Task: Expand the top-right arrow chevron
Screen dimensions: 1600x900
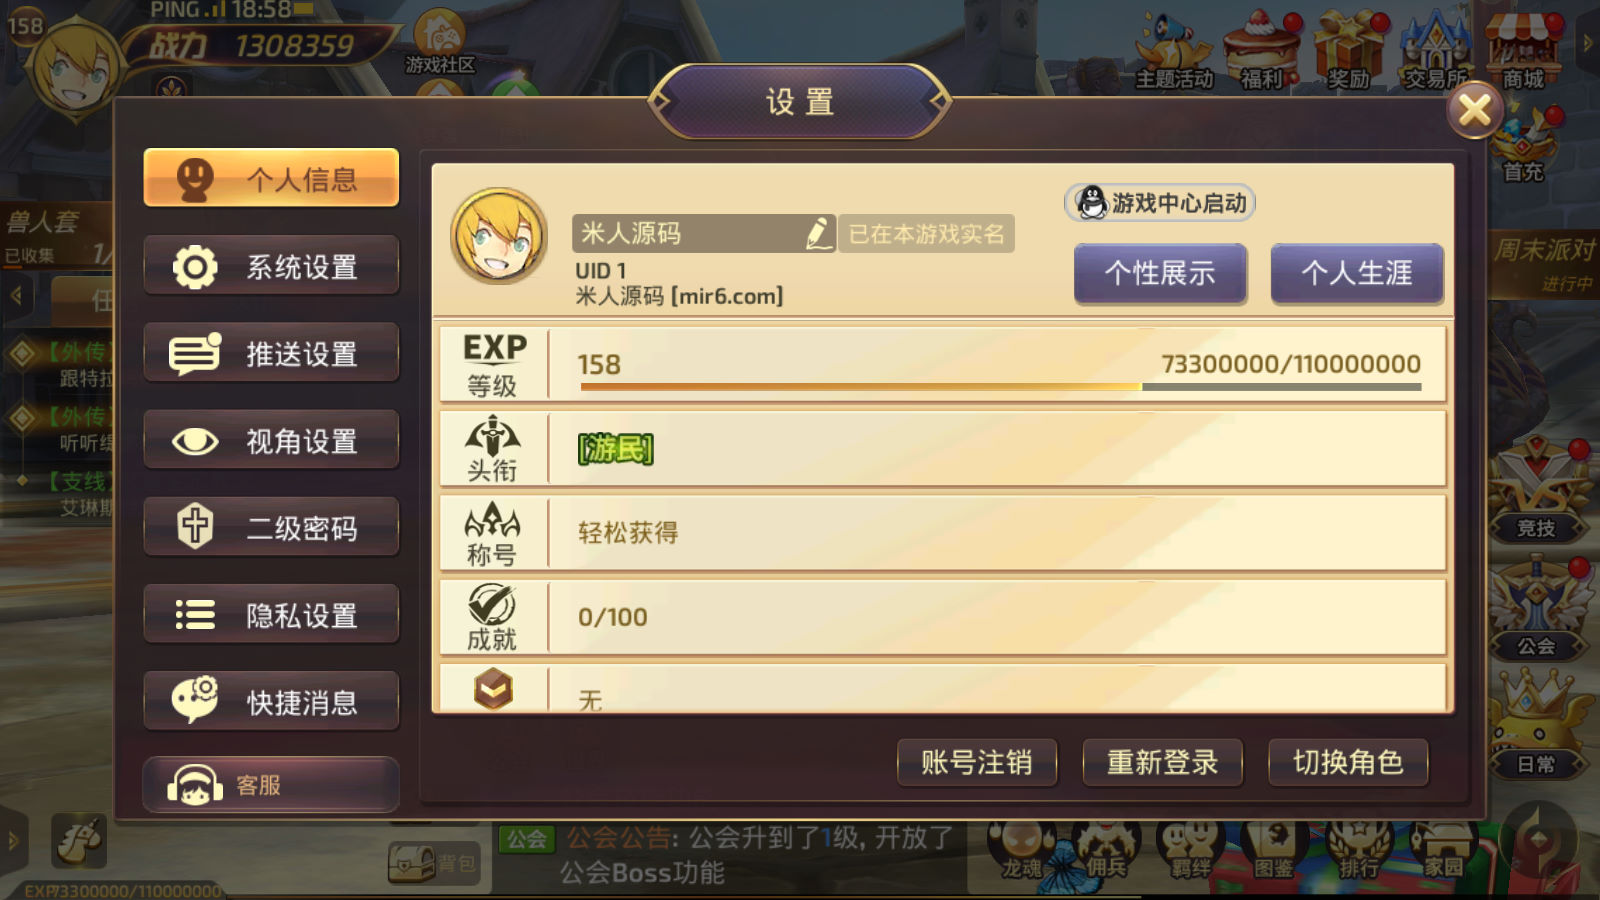Action: pyautogui.click(x=1587, y=43)
